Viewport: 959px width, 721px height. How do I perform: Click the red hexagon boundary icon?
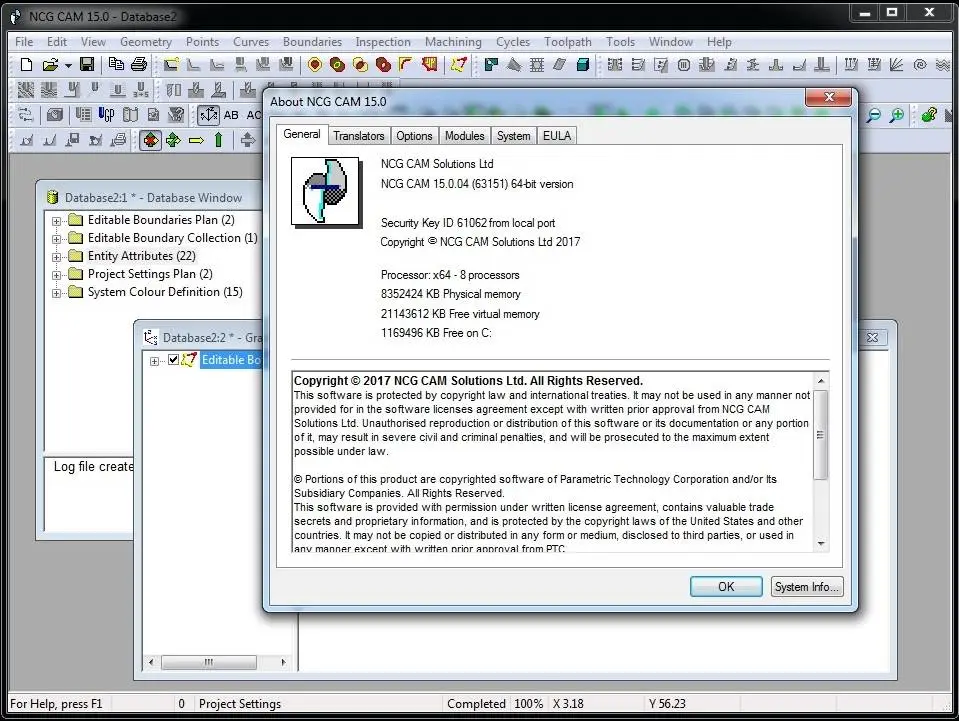pyautogui.click(x=314, y=64)
